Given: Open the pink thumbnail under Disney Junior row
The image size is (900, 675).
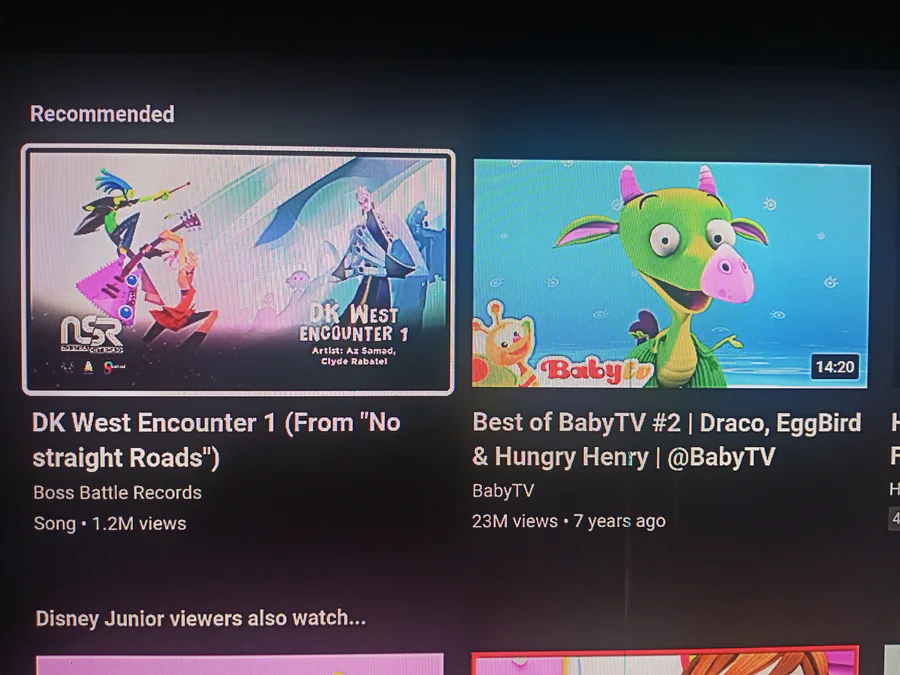Looking at the screenshot, I should click(x=240, y=664).
